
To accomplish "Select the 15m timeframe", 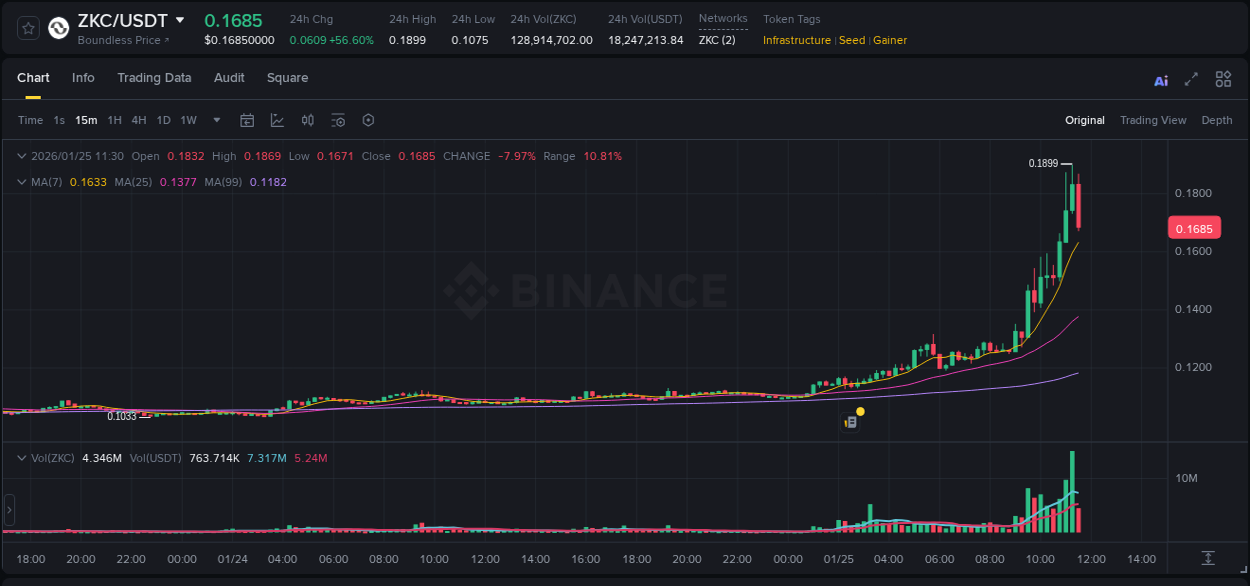I will coord(85,120).
